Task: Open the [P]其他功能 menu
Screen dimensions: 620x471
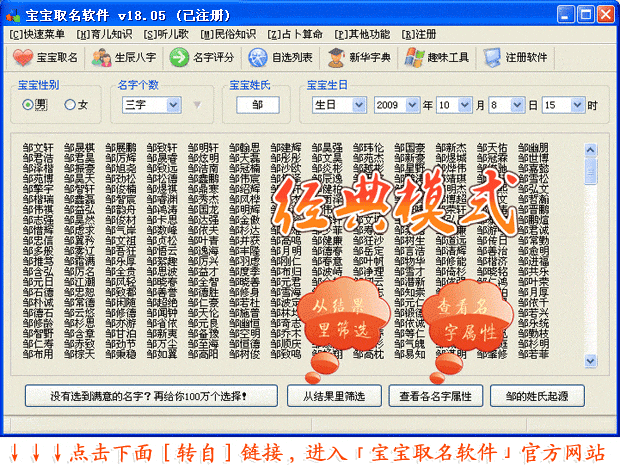Action: click(362, 35)
